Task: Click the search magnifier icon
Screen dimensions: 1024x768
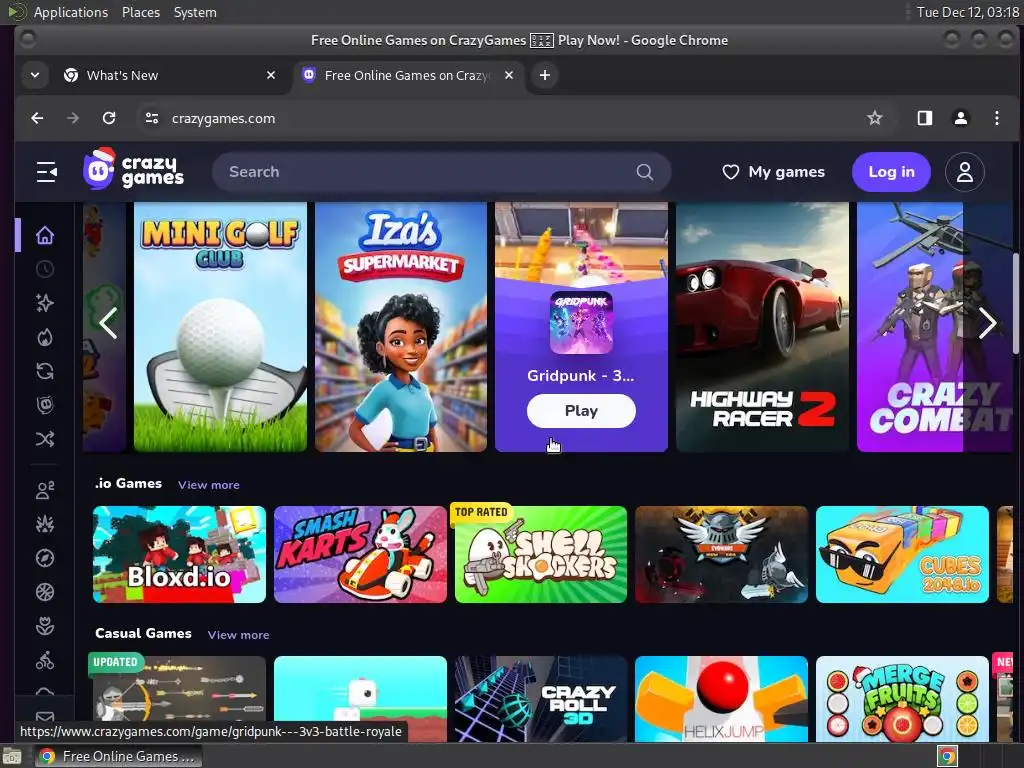Action: (x=645, y=172)
